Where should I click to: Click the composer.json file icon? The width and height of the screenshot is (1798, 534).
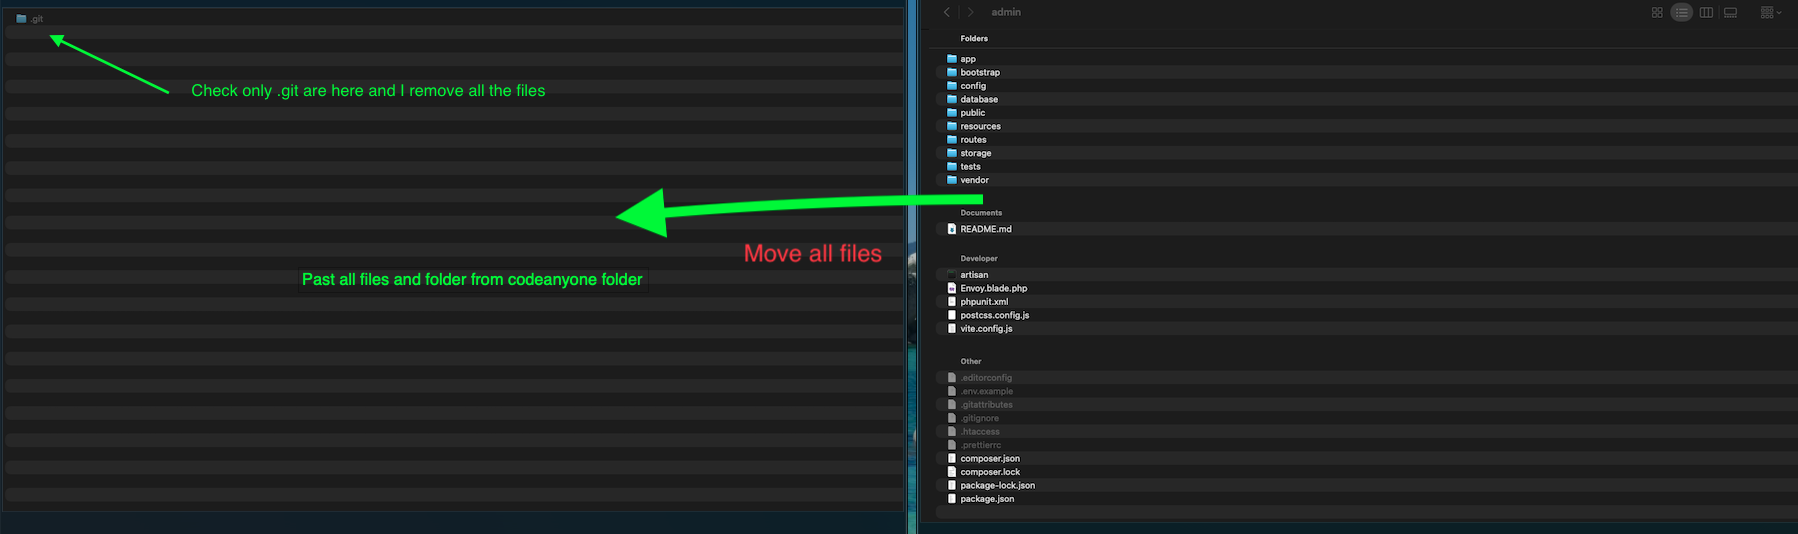(952, 459)
